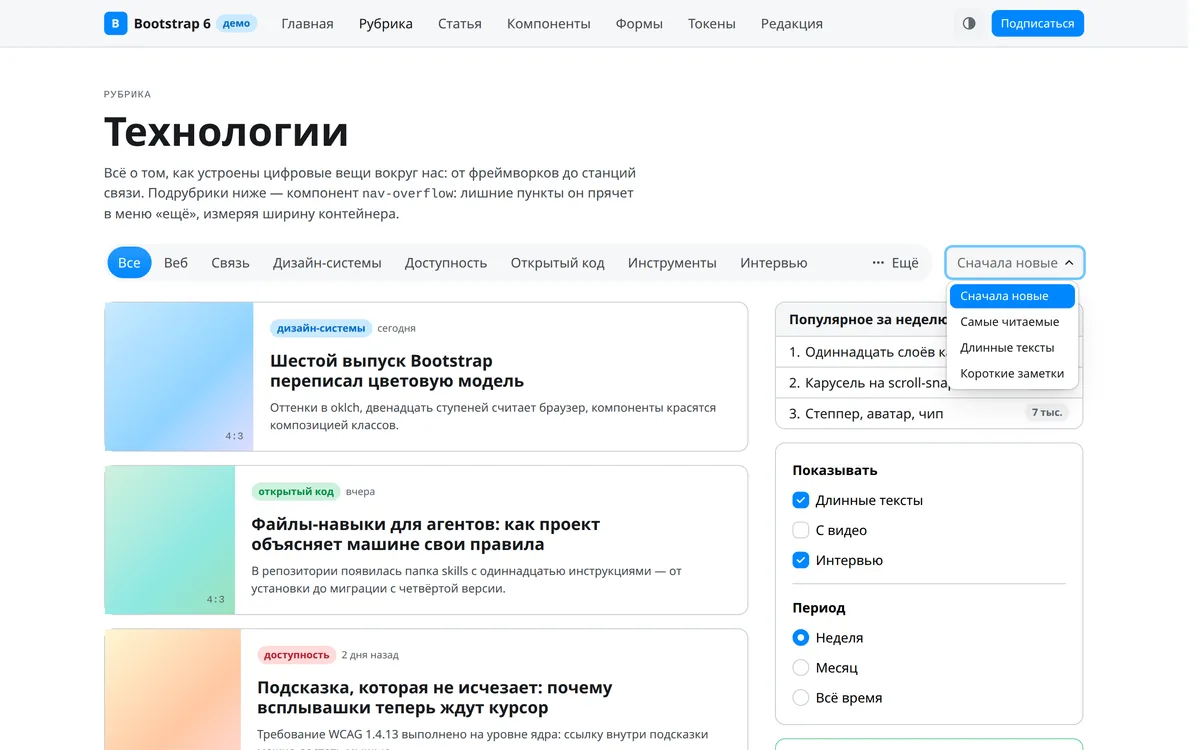Choose the "Самые читаемые" sort option
The height and width of the screenshot is (750, 1200).
pyautogui.click(x=1012, y=322)
